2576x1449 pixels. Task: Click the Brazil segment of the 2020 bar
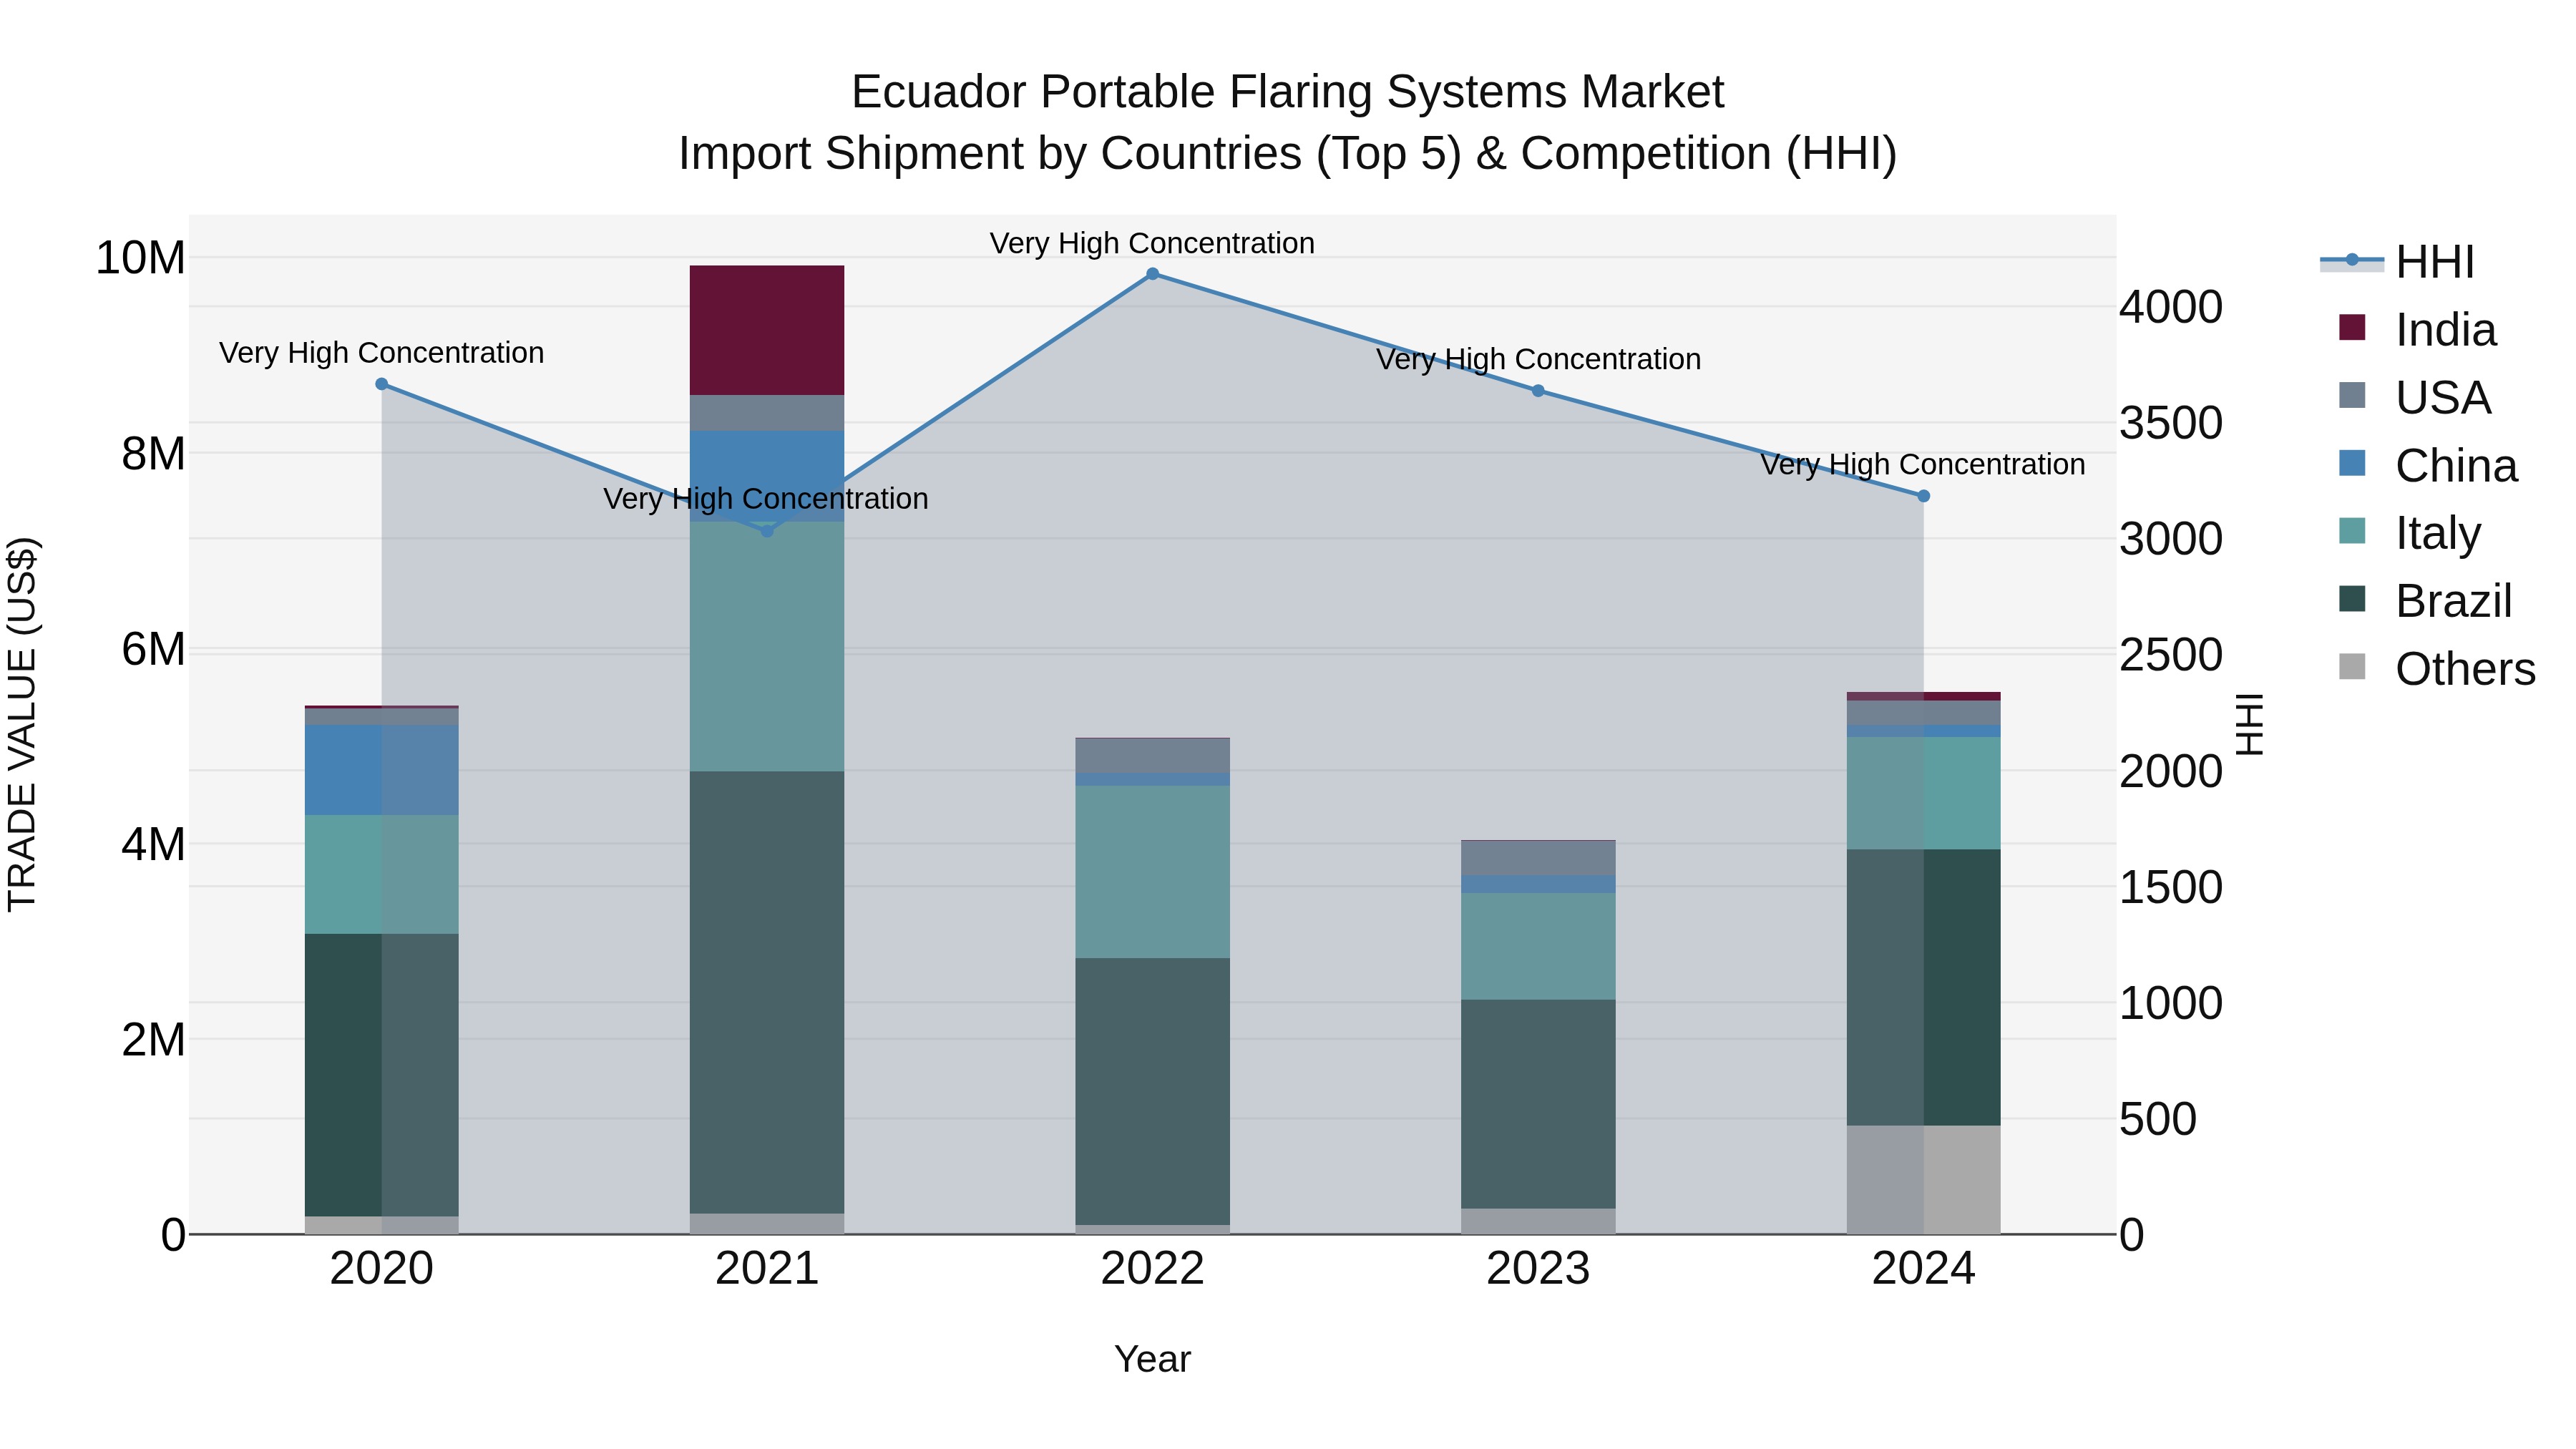tap(381, 1075)
